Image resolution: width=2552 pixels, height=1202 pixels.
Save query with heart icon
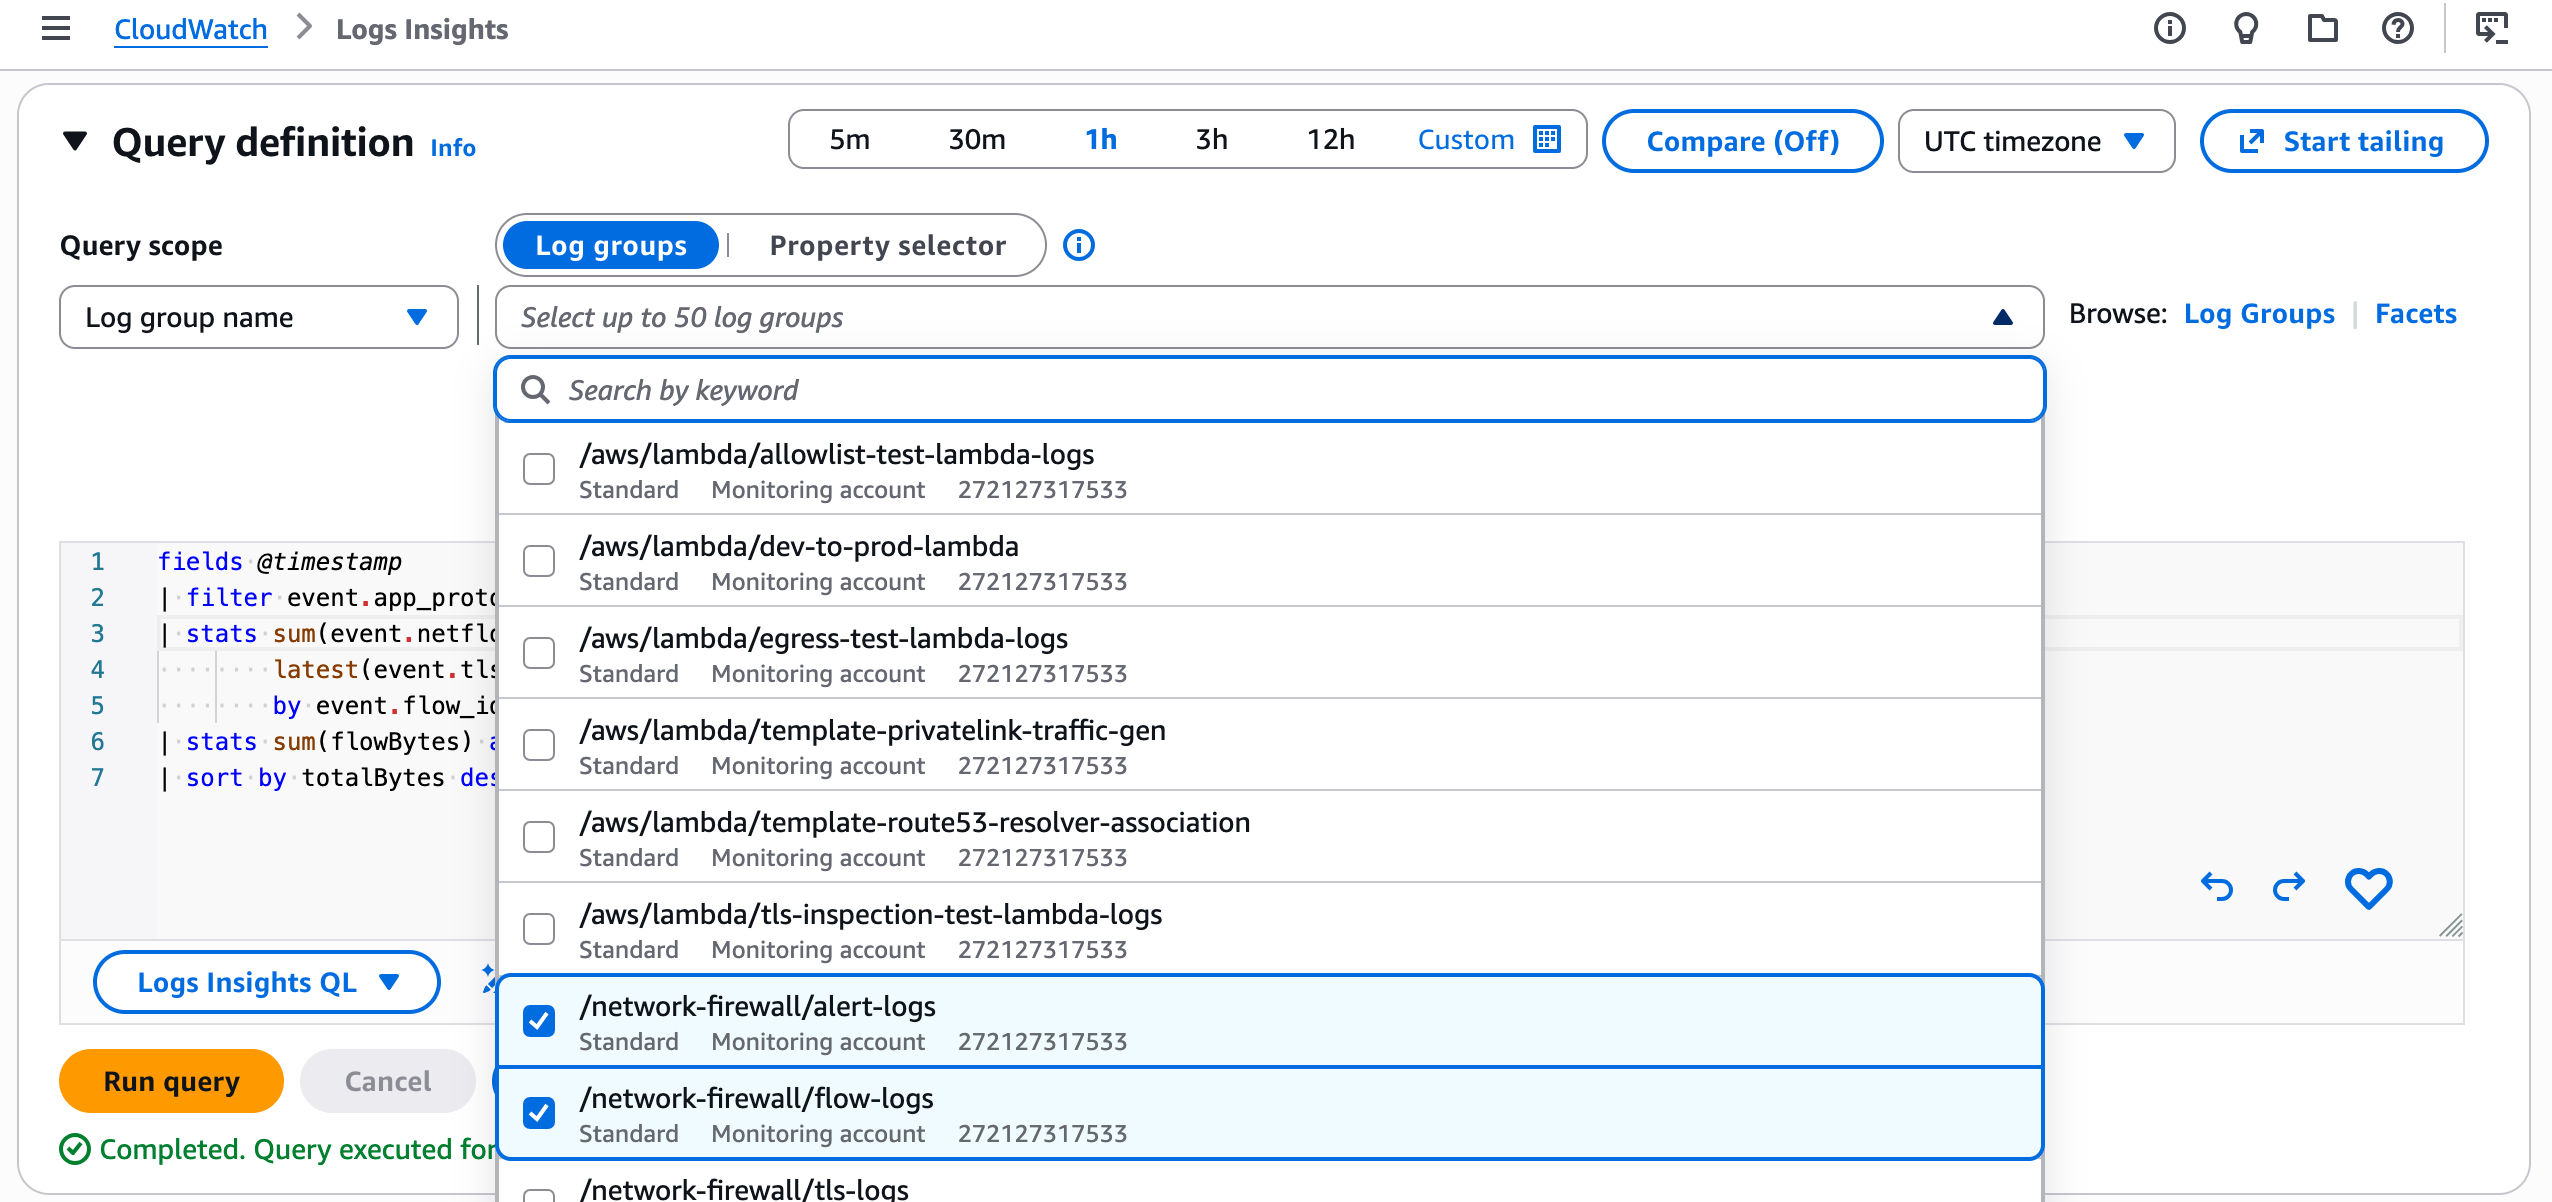[2368, 887]
